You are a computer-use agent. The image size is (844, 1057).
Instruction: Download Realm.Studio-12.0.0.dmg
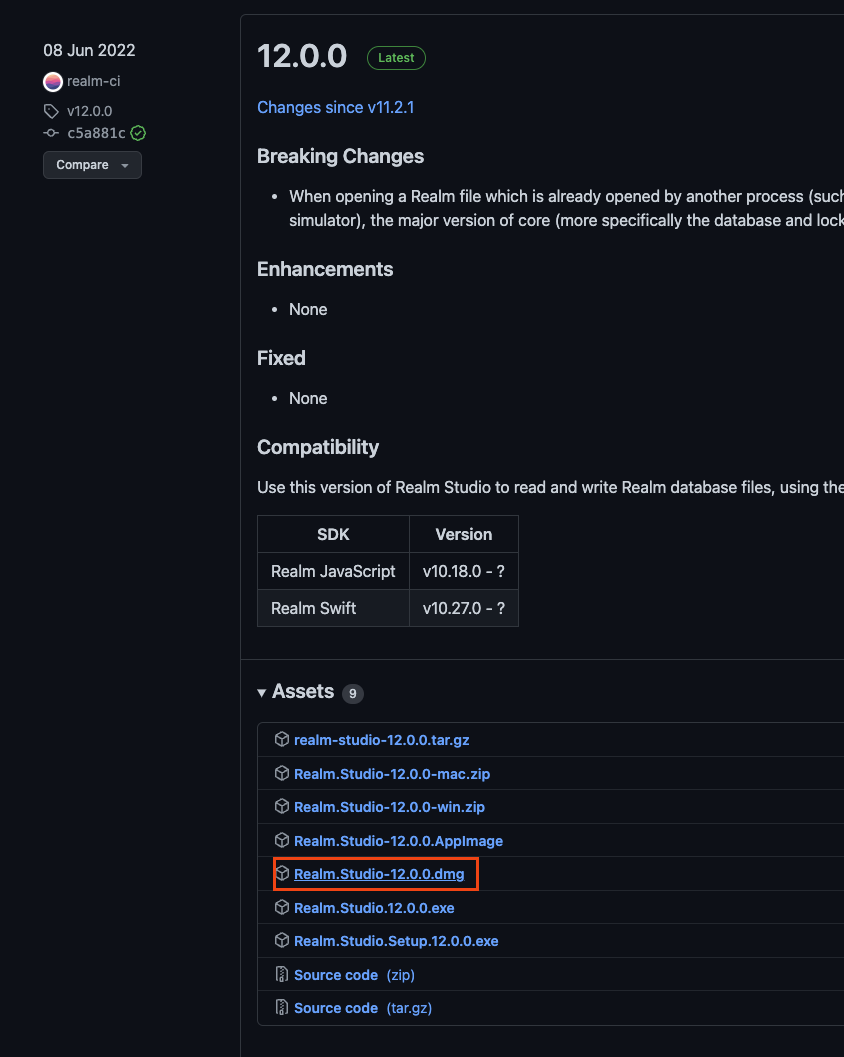pyautogui.click(x=379, y=874)
